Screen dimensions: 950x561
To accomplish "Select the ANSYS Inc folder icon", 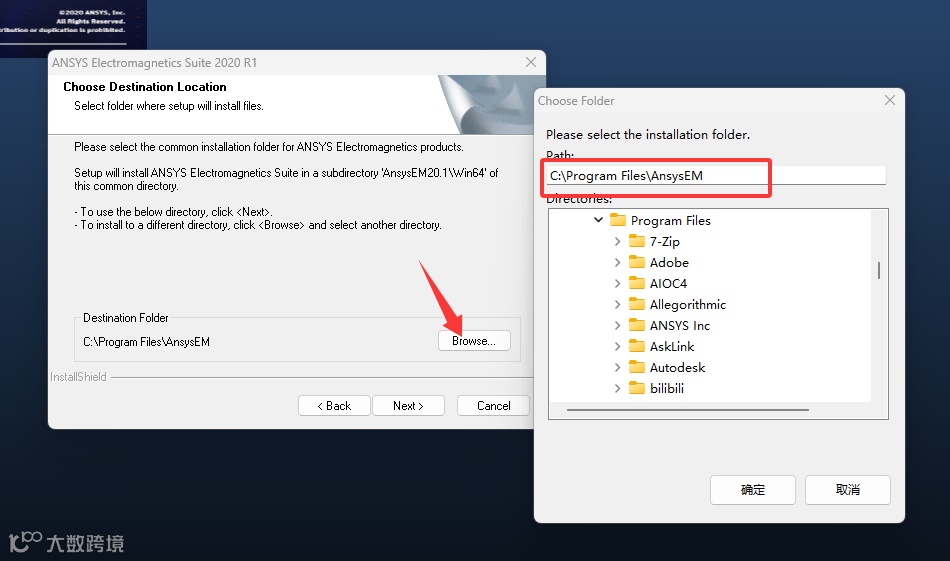I will click(637, 325).
